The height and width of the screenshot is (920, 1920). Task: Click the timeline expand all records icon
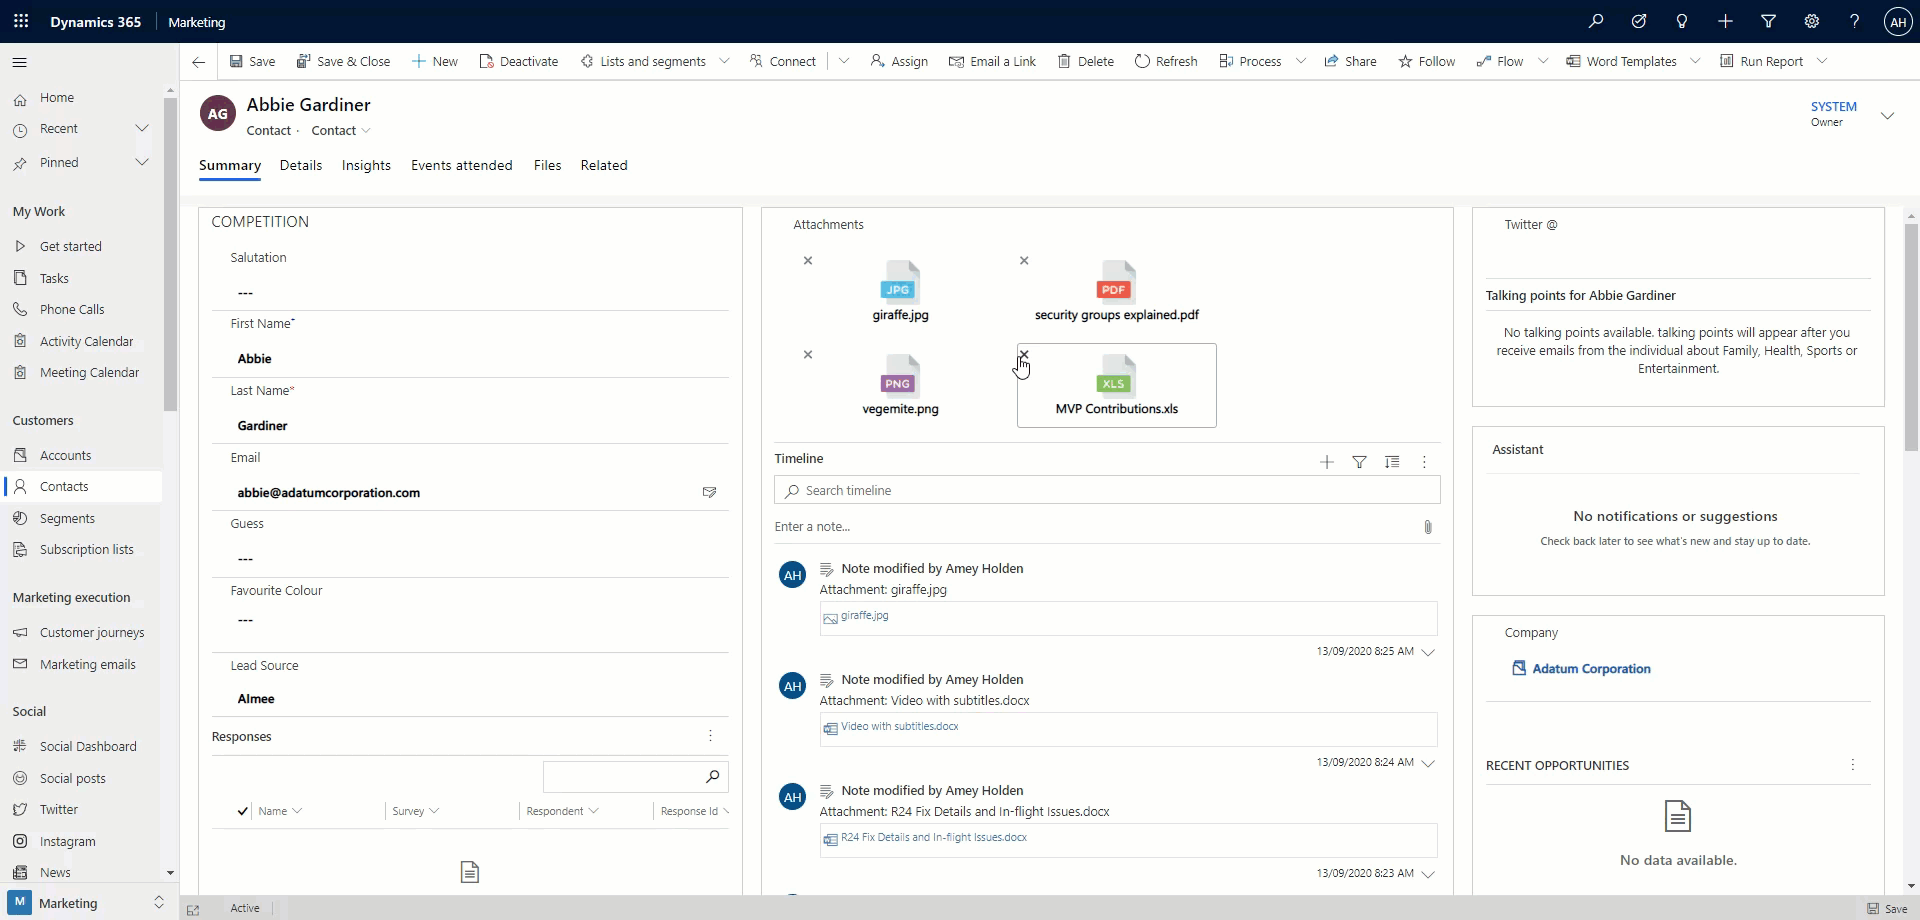[1392, 462]
